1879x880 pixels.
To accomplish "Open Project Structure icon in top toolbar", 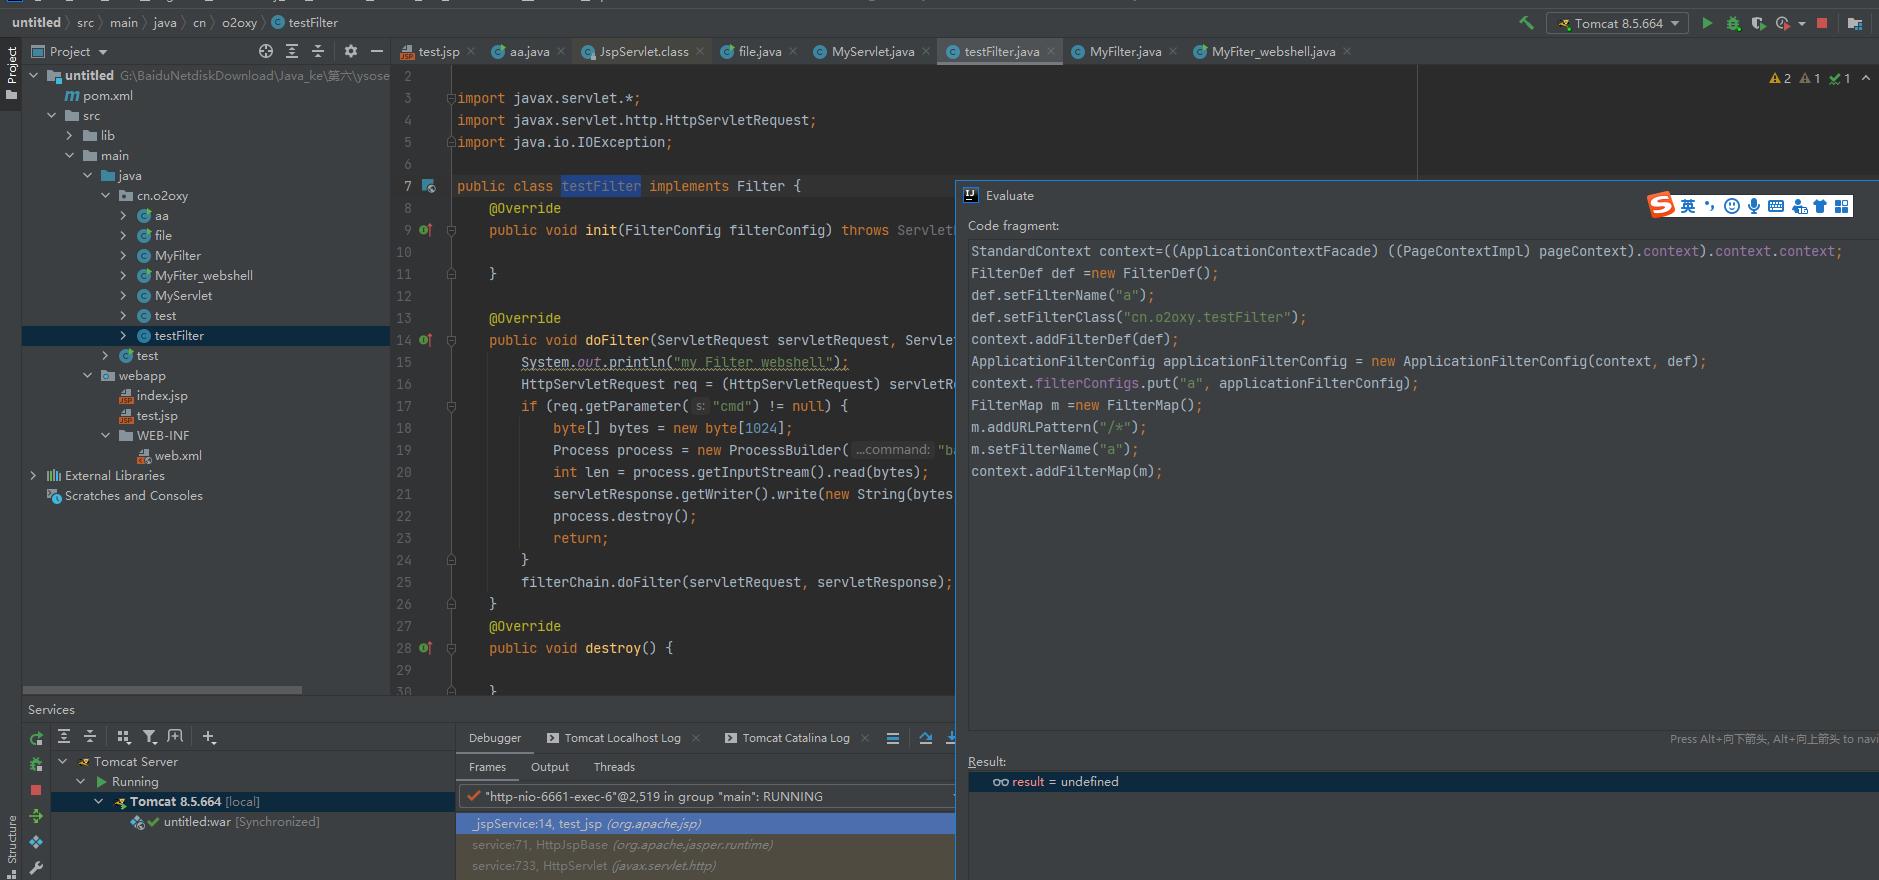I will click(1855, 23).
